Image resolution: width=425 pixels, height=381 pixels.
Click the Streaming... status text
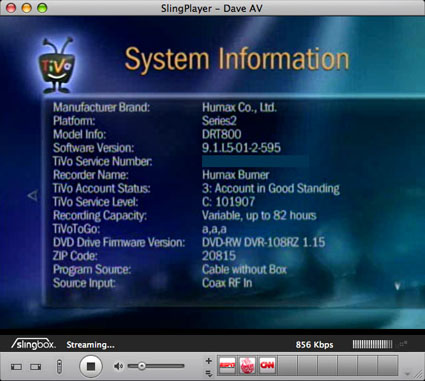click(x=90, y=345)
